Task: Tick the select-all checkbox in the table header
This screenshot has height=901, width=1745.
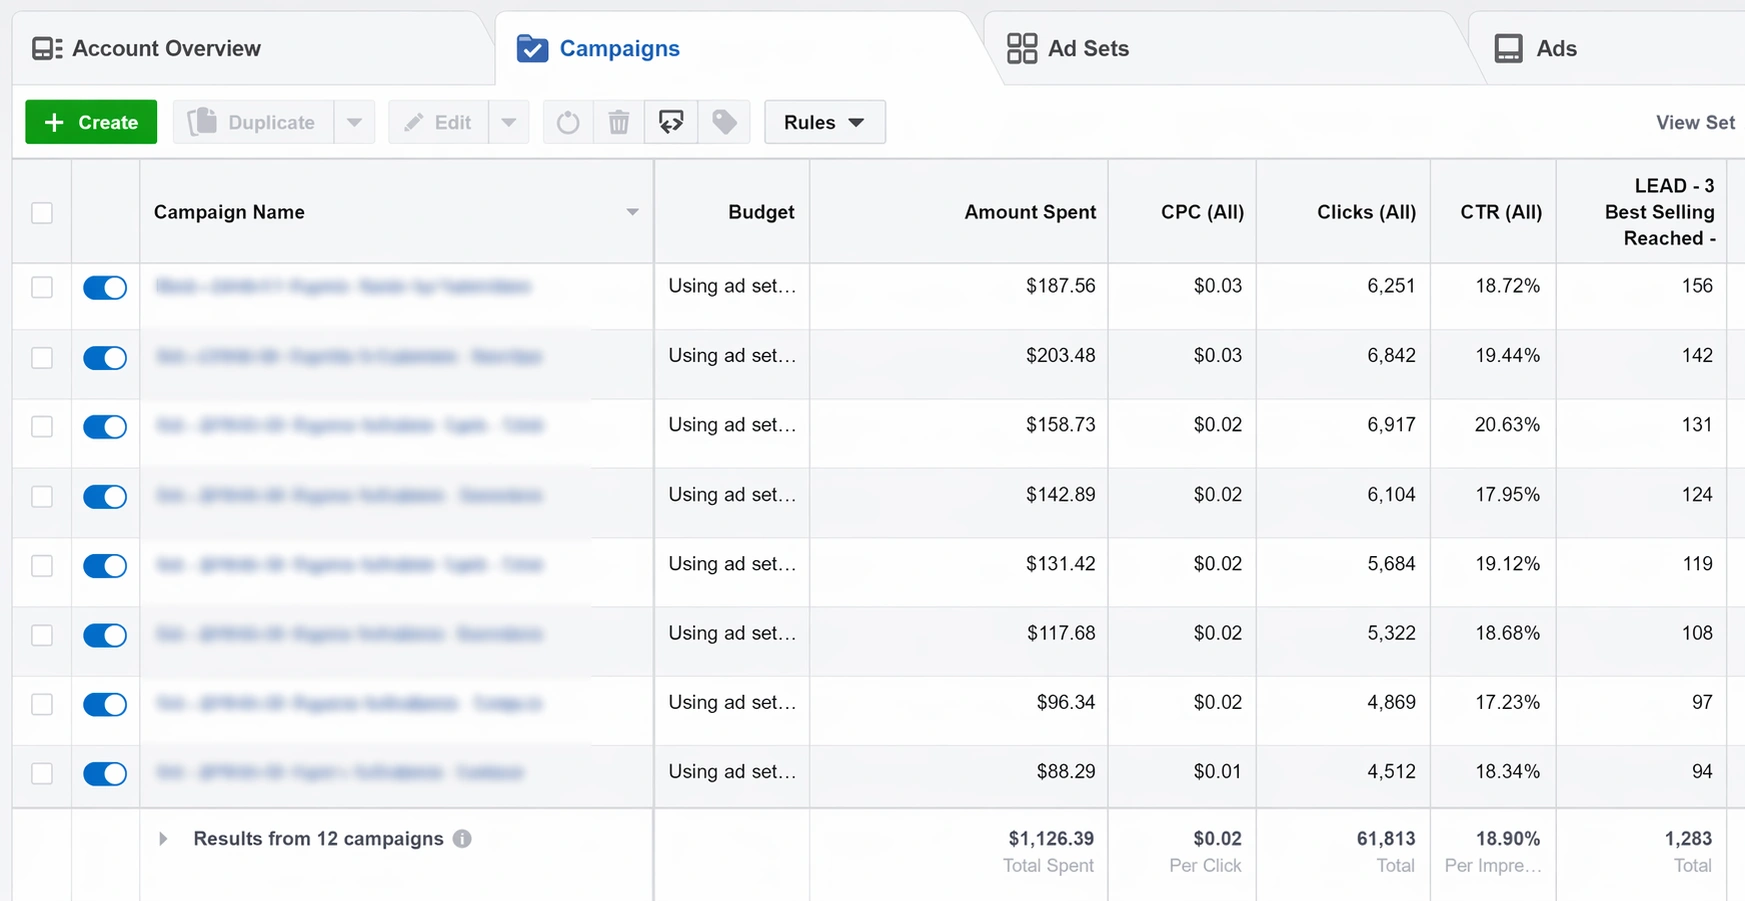Action: tap(42, 213)
